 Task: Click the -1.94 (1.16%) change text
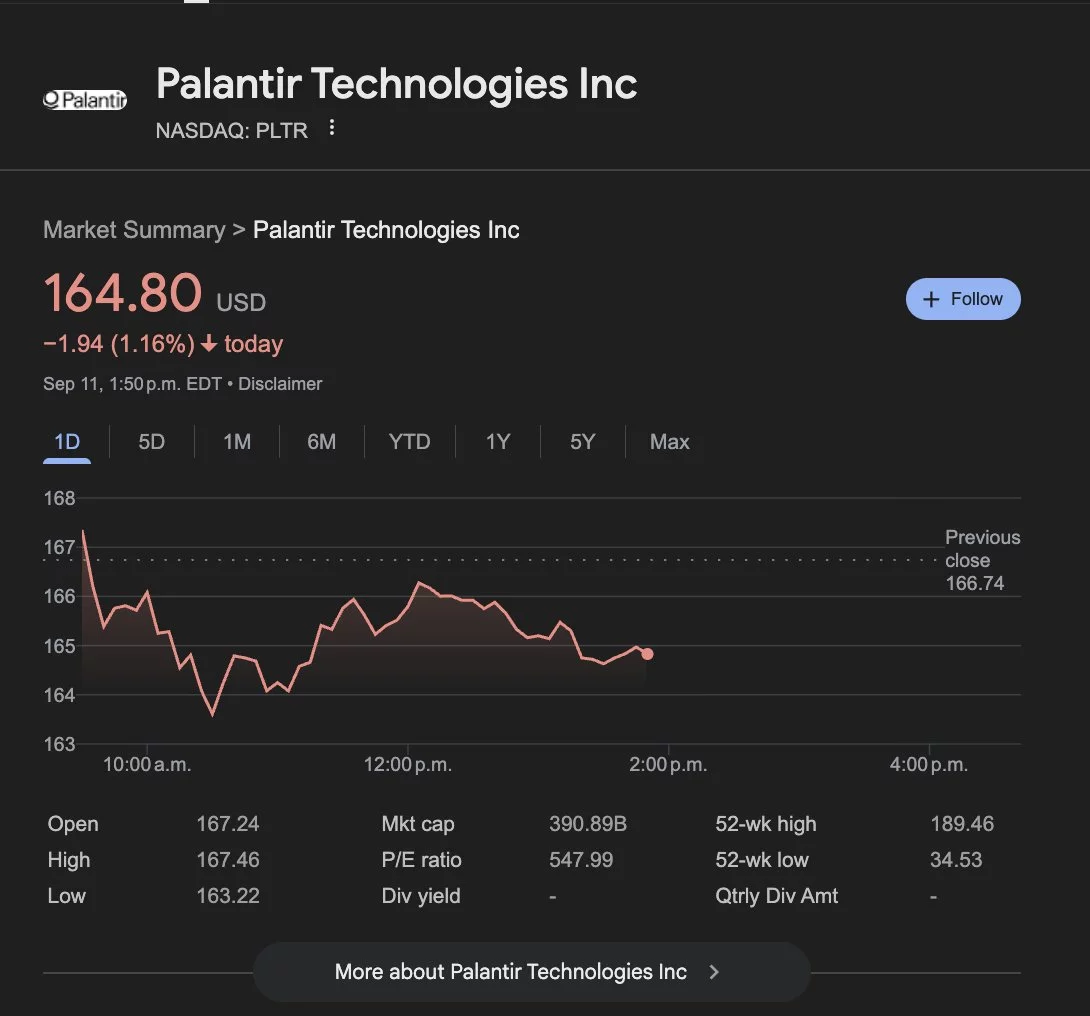coord(119,344)
